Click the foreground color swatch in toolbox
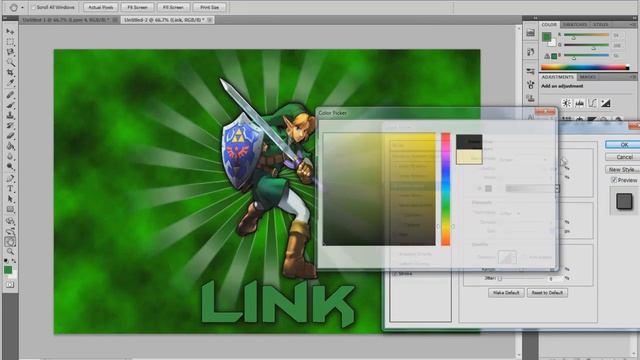 click(x=8, y=270)
